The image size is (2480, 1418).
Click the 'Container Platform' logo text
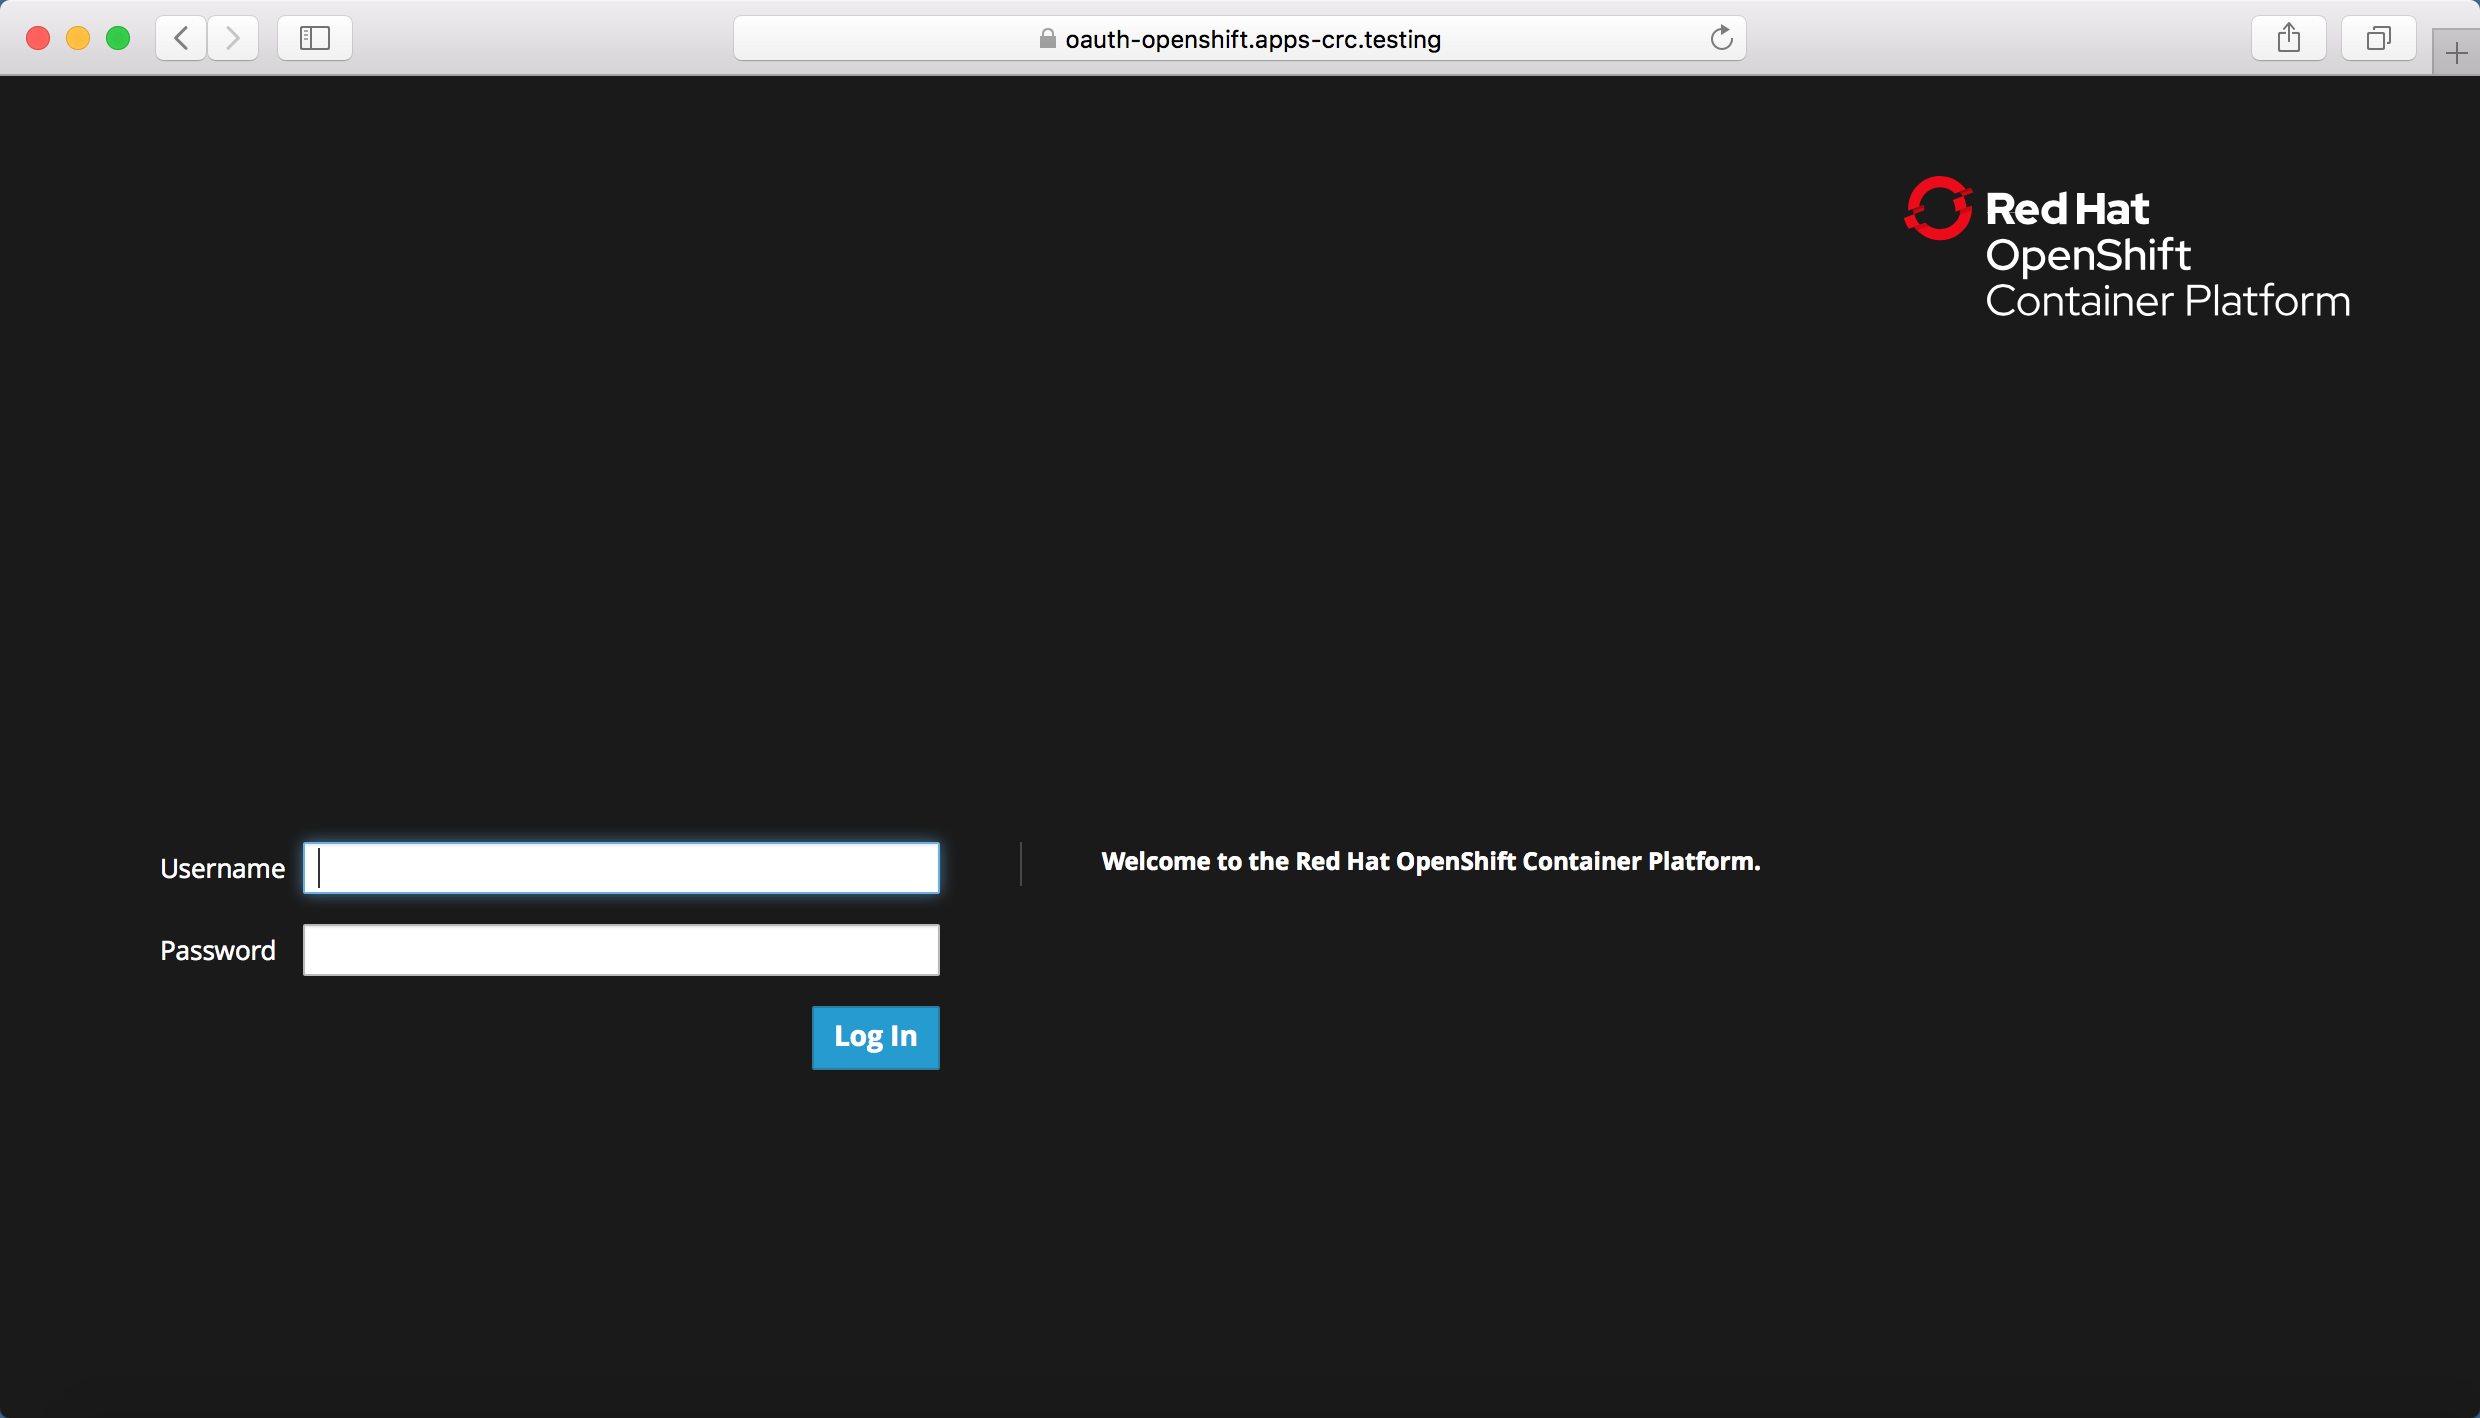[x=2168, y=301]
